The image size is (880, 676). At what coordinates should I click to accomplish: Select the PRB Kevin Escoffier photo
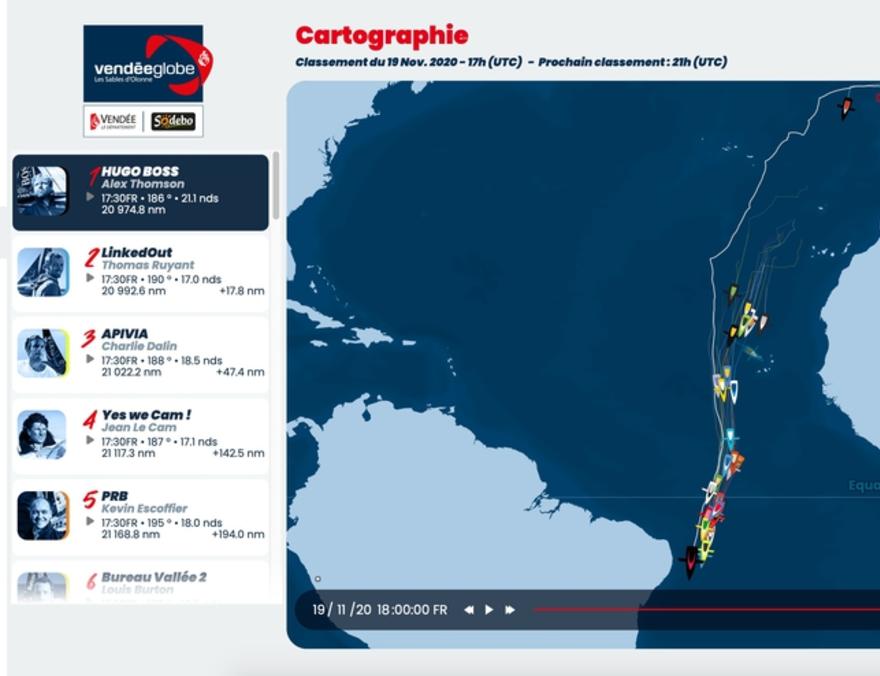point(43,516)
